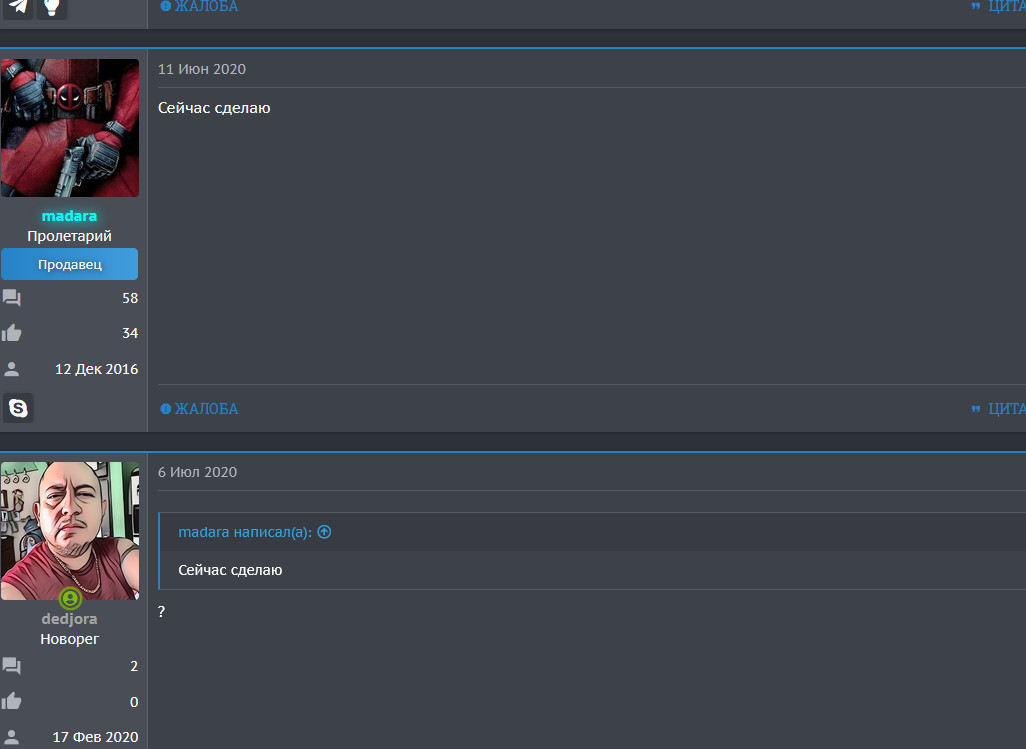Click the registration date person icon for madara

pyautogui.click(x=12, y=369)
